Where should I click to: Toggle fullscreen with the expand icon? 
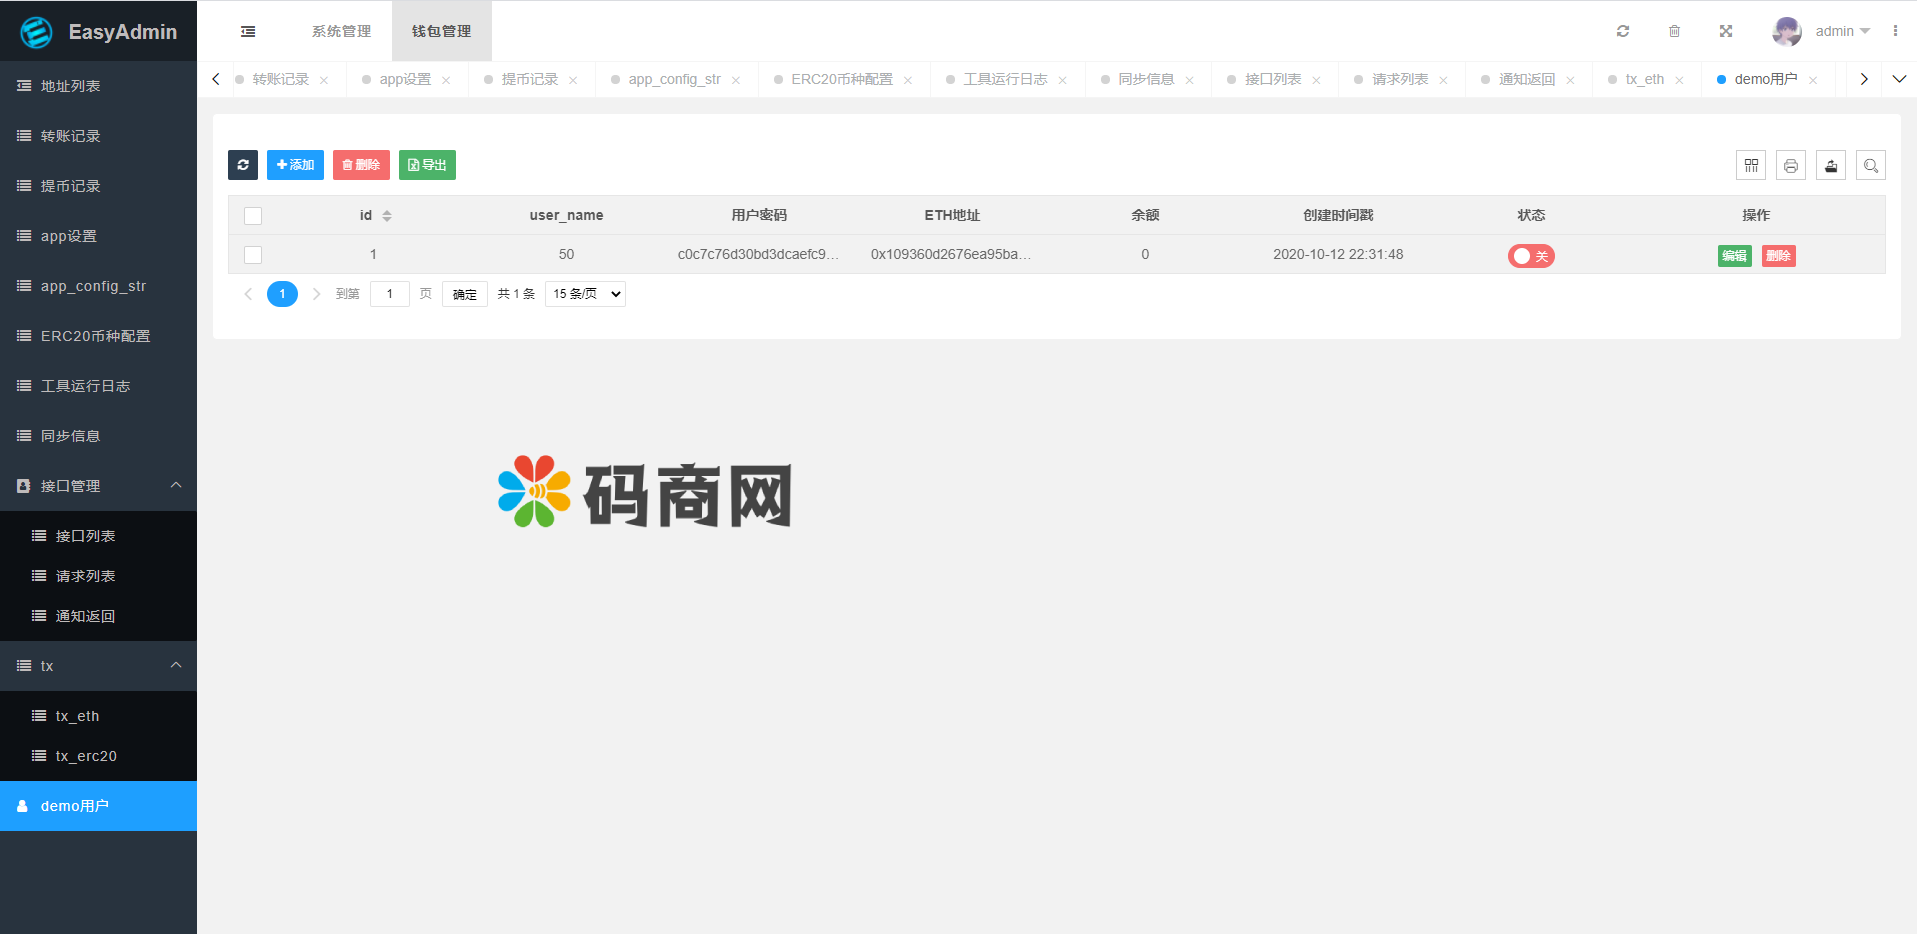1726,31
